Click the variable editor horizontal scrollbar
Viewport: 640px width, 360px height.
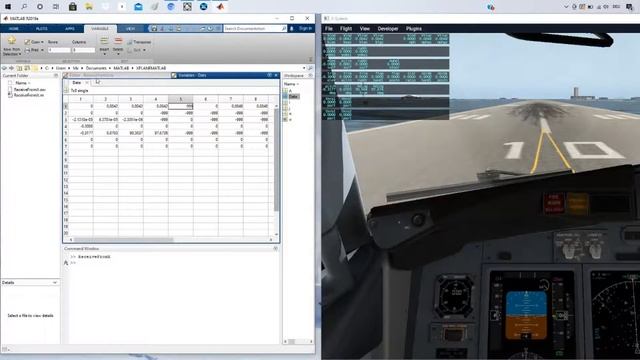(x=123, y=240)
